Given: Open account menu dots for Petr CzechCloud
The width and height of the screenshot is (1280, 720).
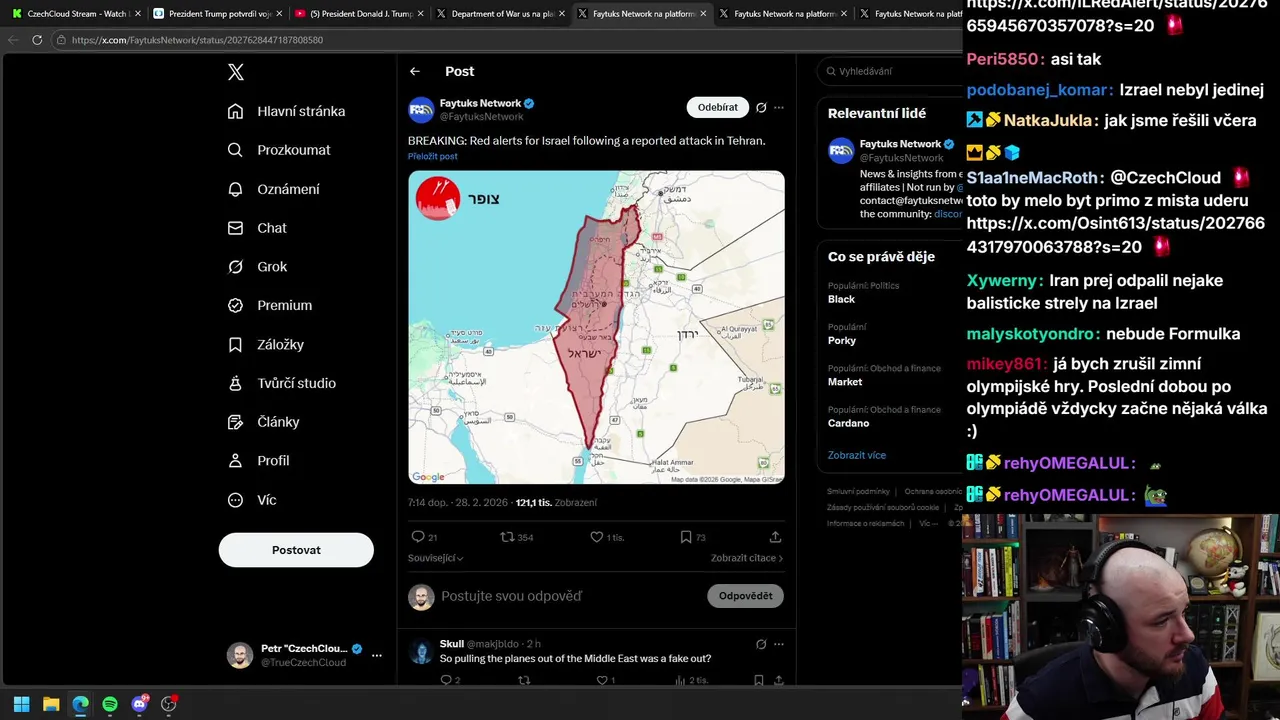Looking at the screenshot, I should tap(377, 656).
